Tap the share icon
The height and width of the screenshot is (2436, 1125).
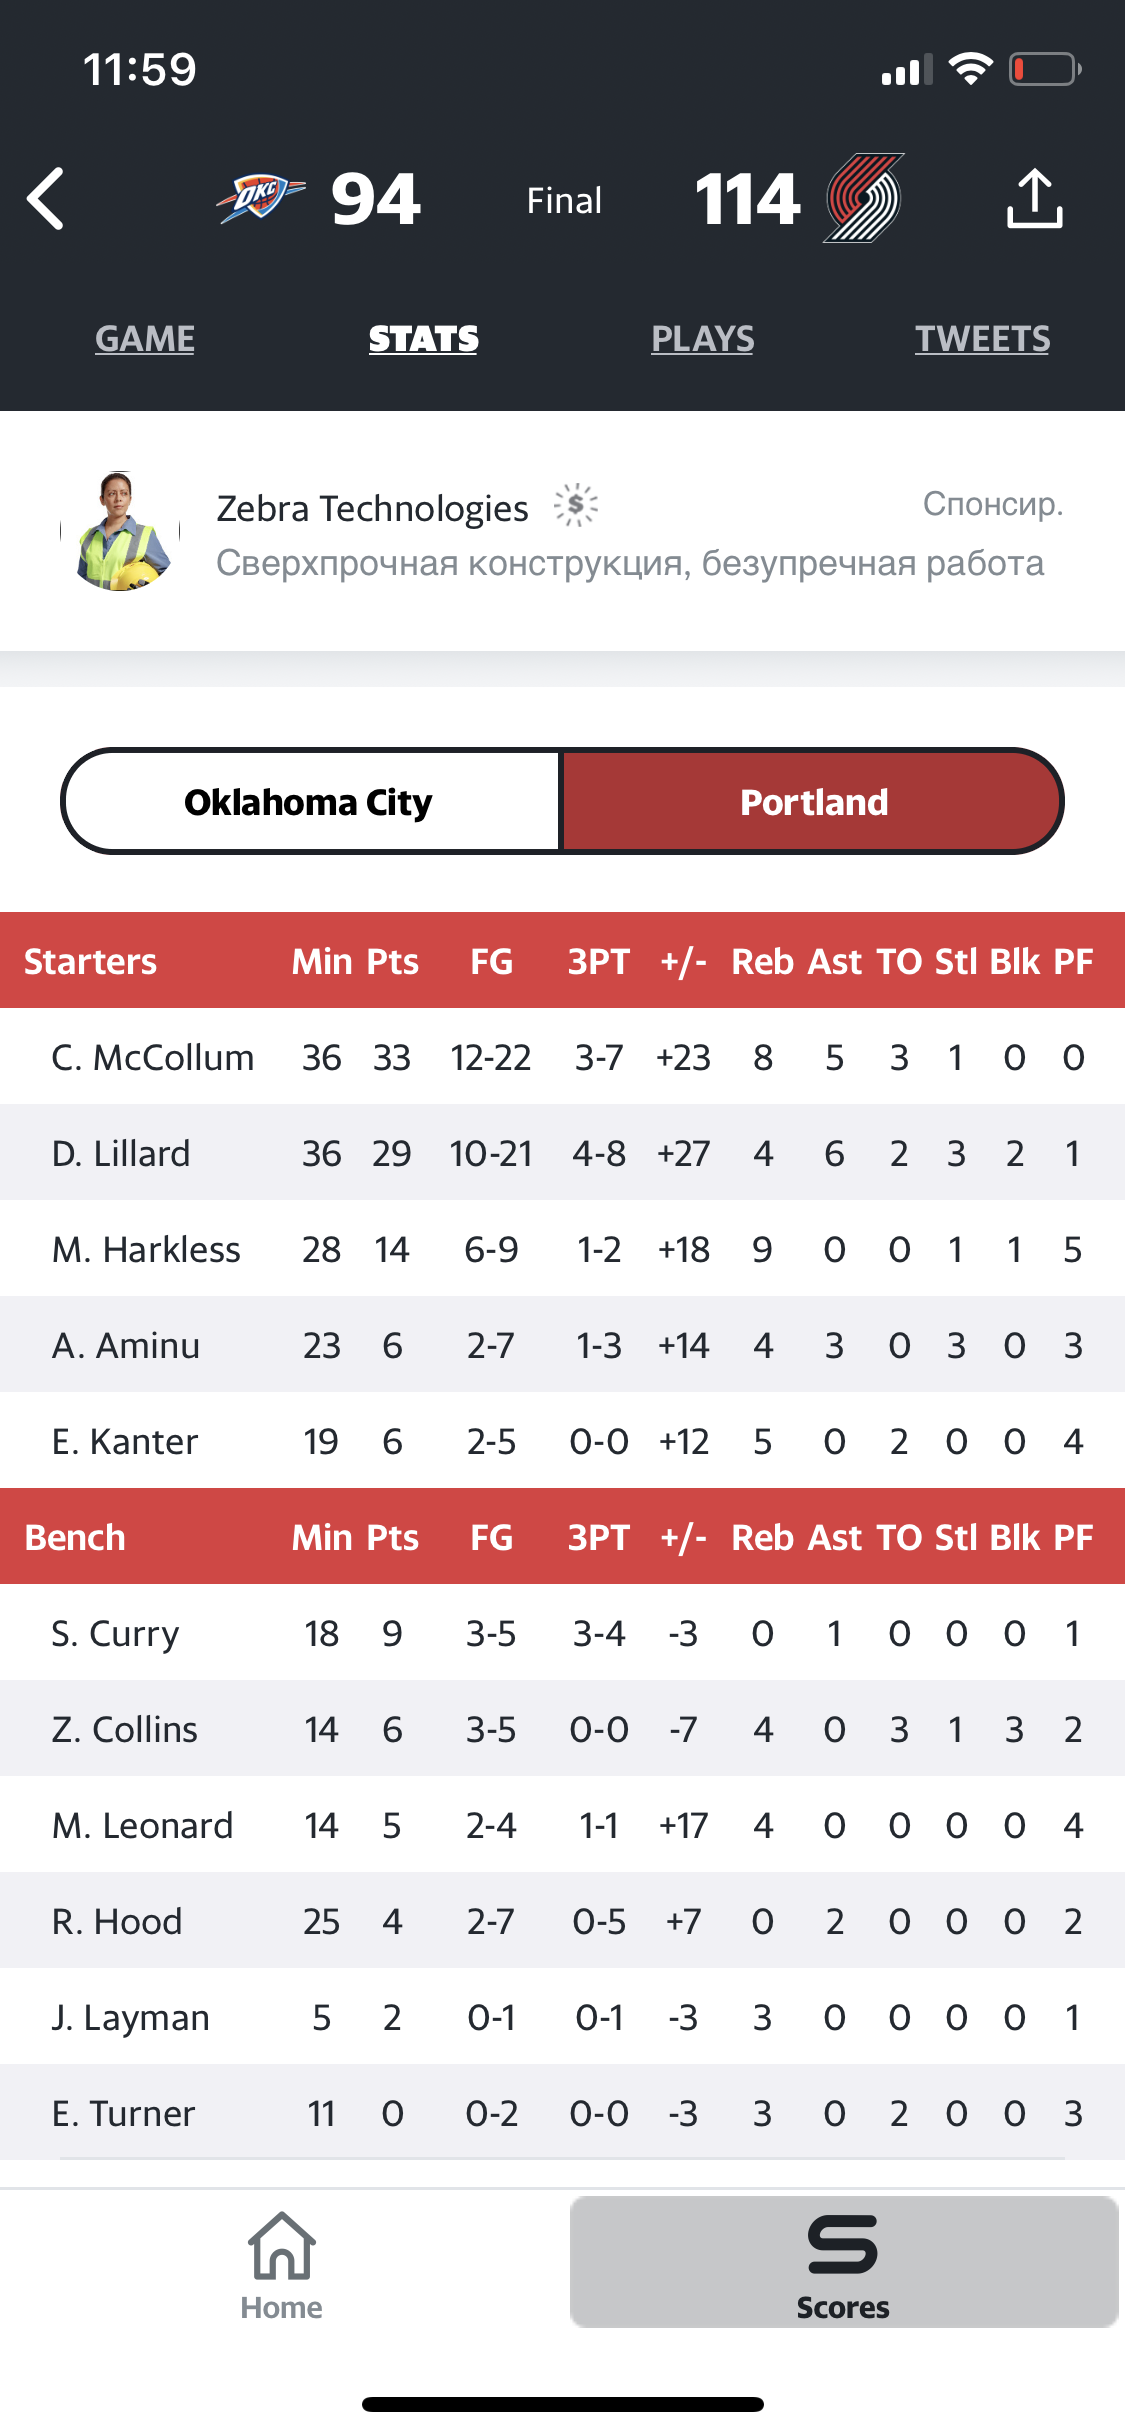[1034, 198]
